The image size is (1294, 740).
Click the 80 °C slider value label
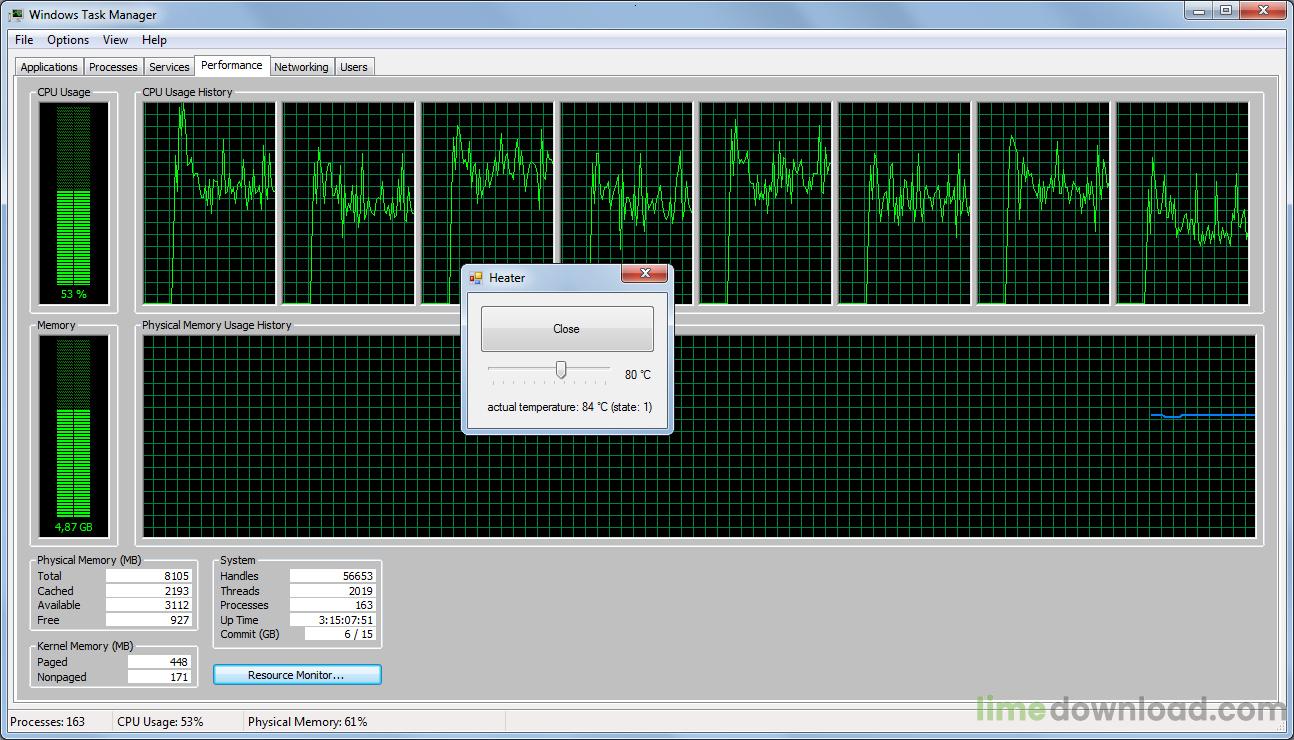pyautogui.click(x=638, y=375)
